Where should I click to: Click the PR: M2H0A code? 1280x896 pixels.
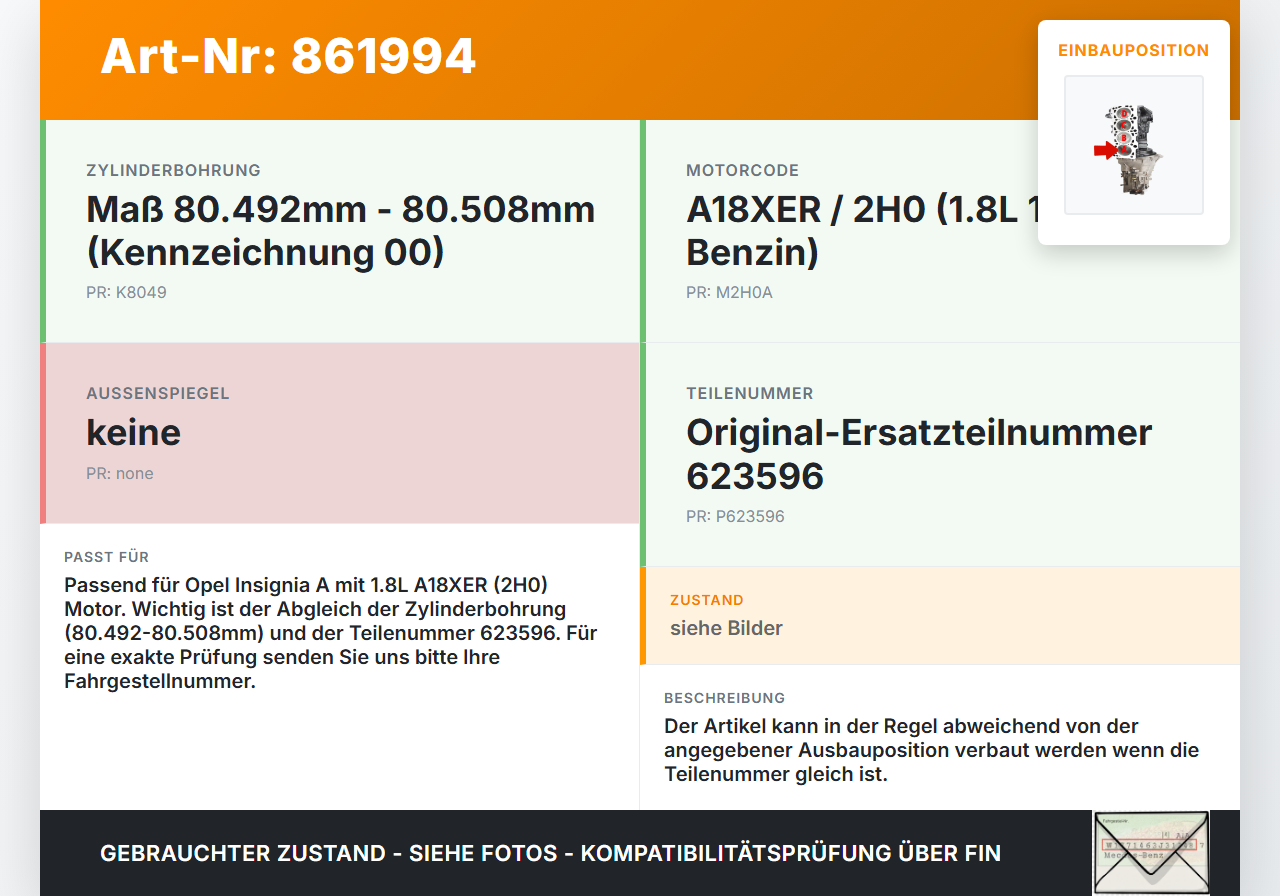coord(729,293)
